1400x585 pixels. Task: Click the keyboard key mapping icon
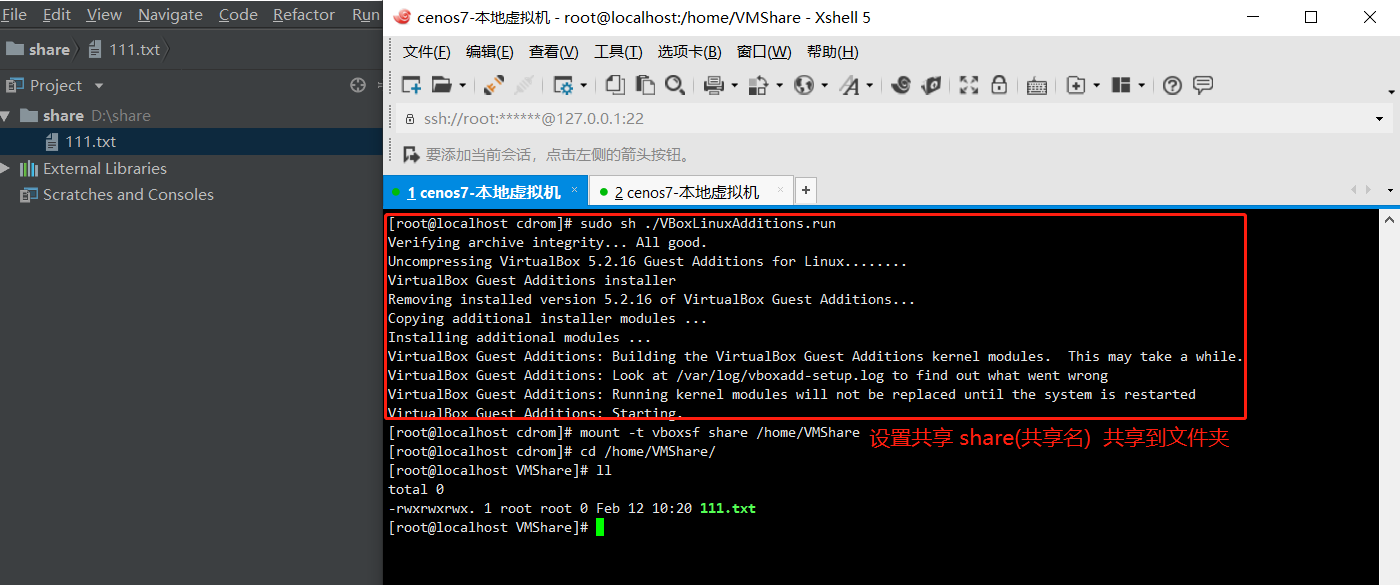point(1037,86)
